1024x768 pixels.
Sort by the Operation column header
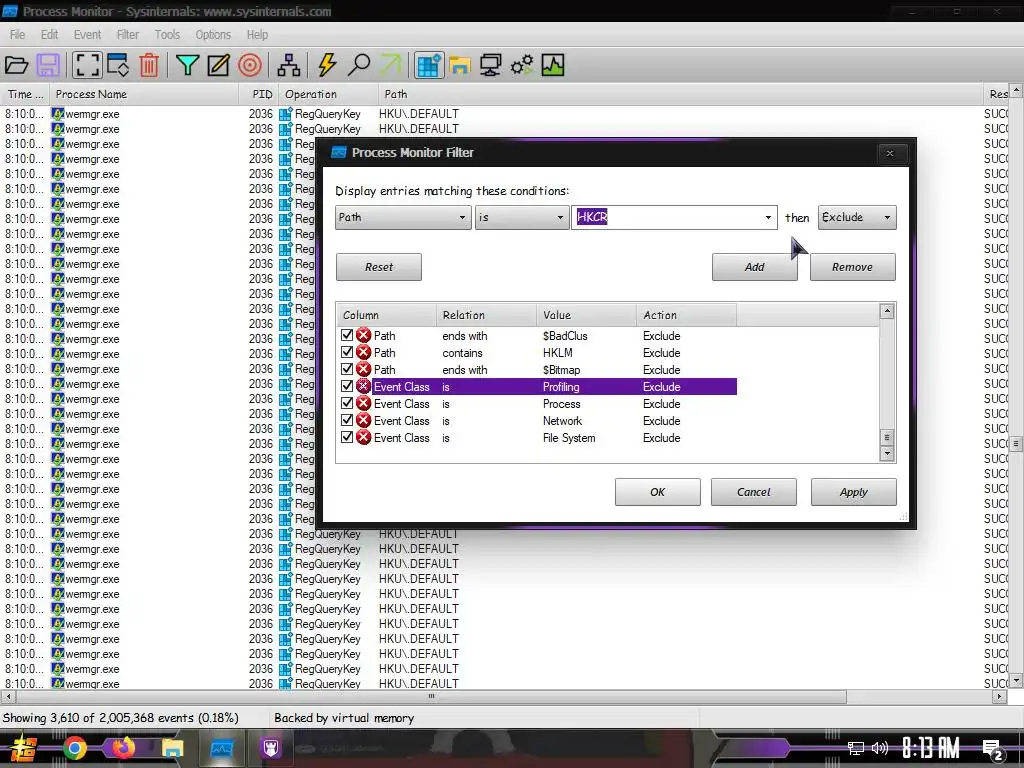pyautogui.click(x=328, y=94)
